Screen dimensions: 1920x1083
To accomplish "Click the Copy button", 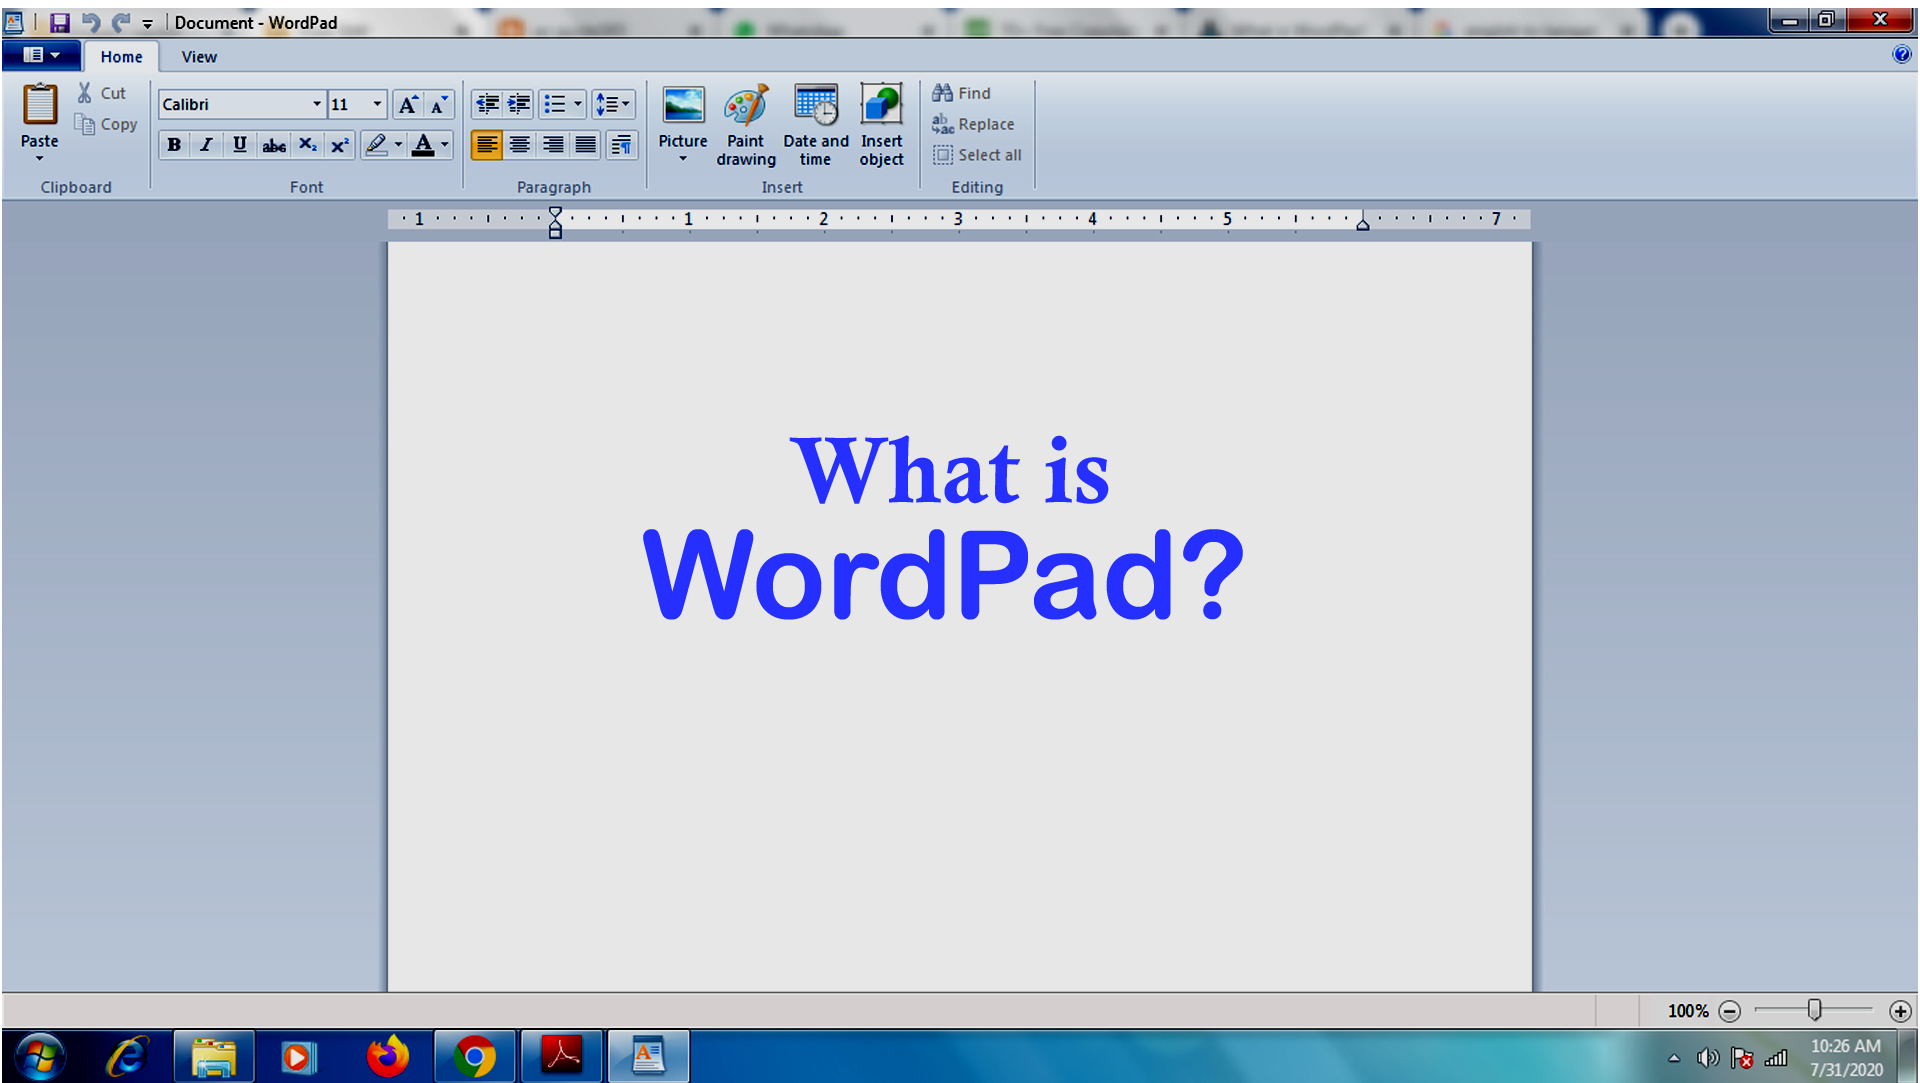I will [x=106, y=124].
